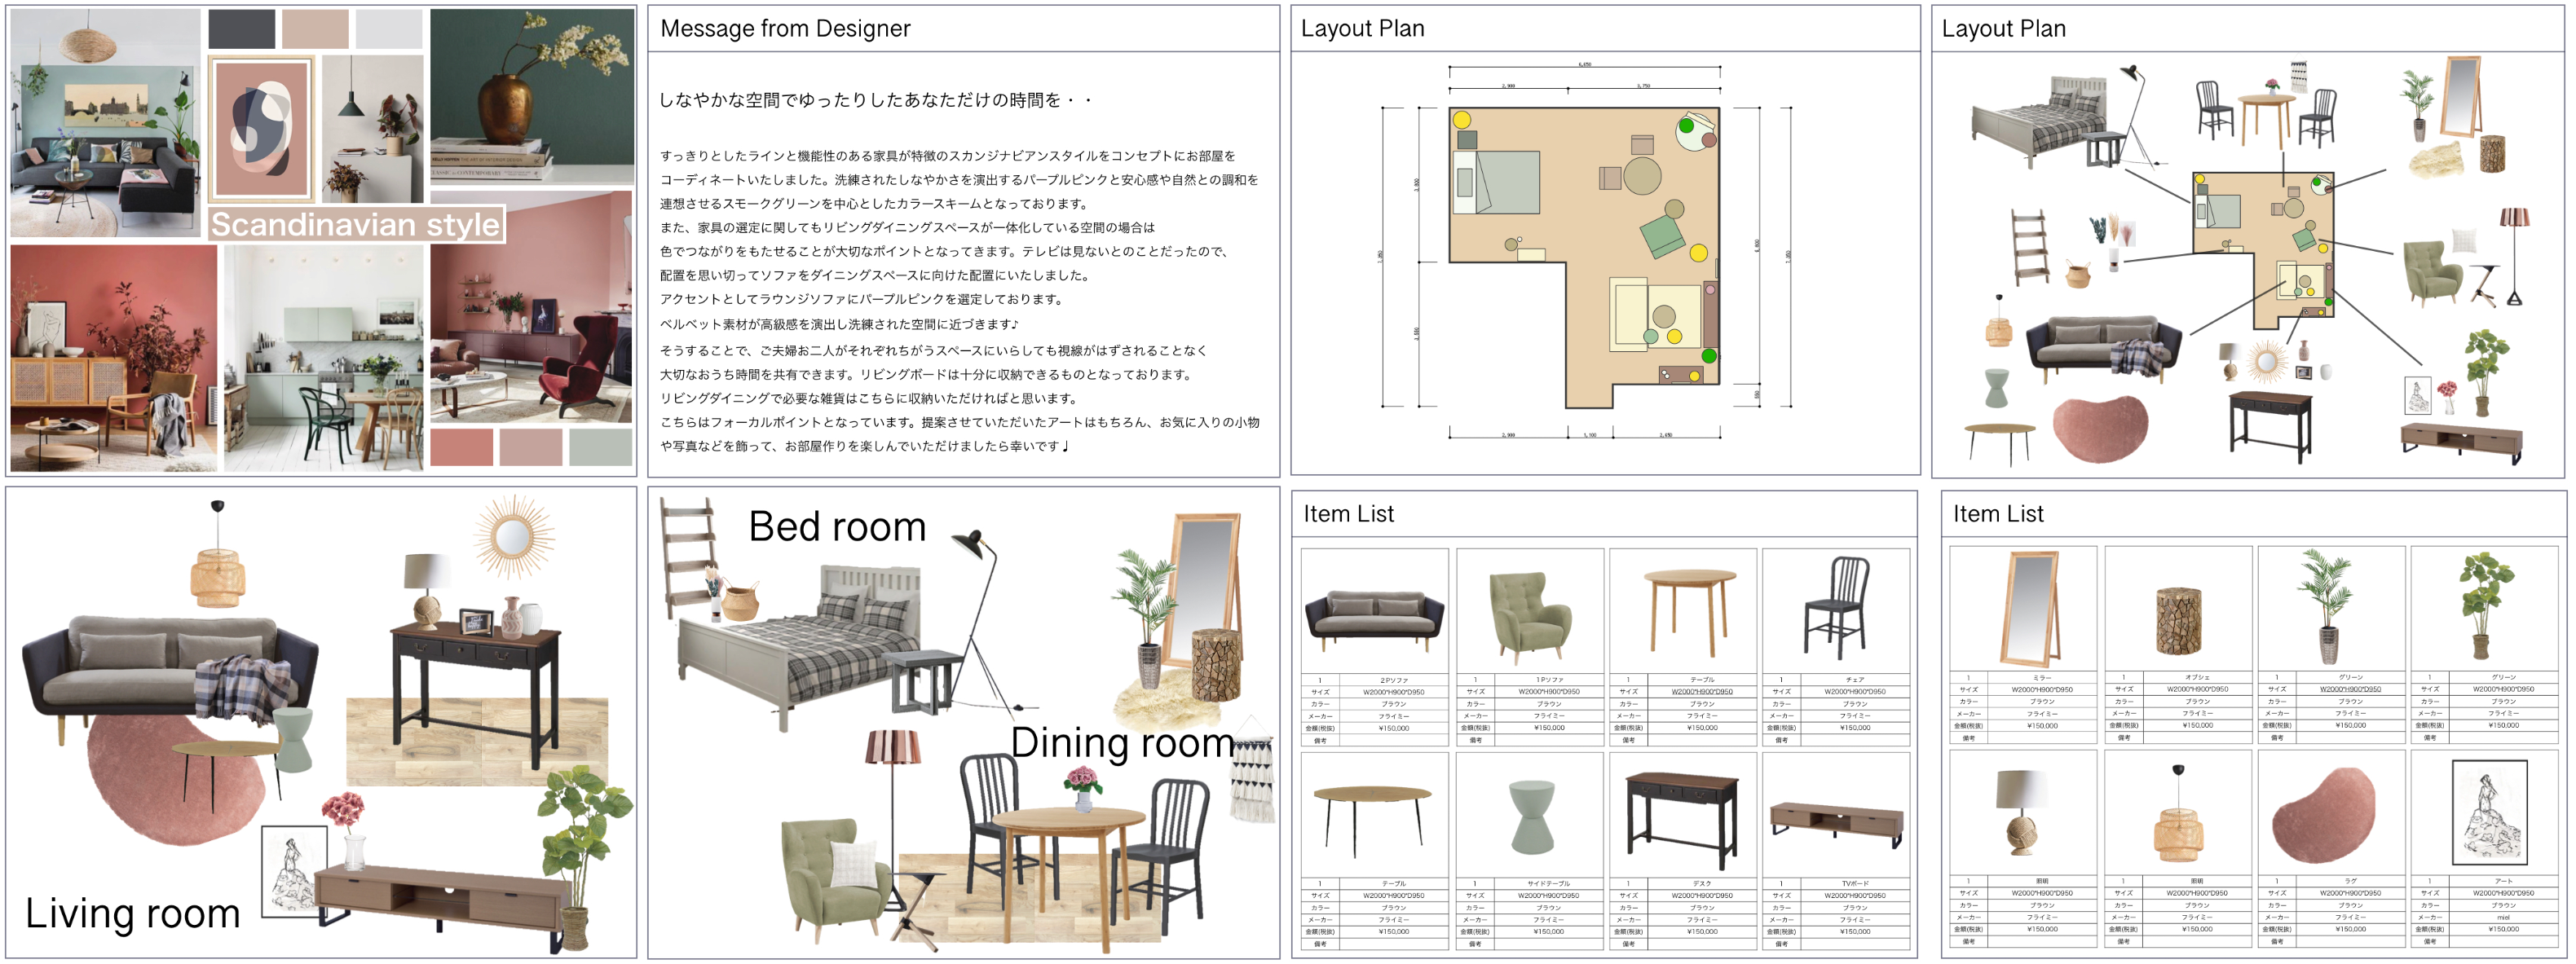Click the 'Bed room' caption text
Image resolution: width=2576 pixels, height=964 pixels.
[837, 527]
